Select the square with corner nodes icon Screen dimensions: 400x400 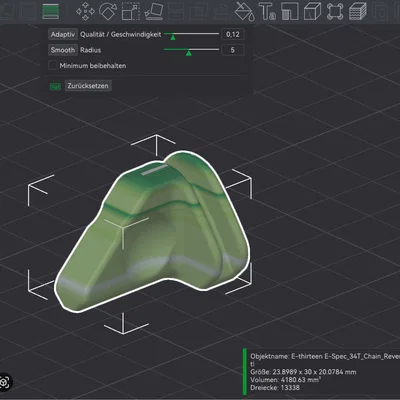pos(335,11)
